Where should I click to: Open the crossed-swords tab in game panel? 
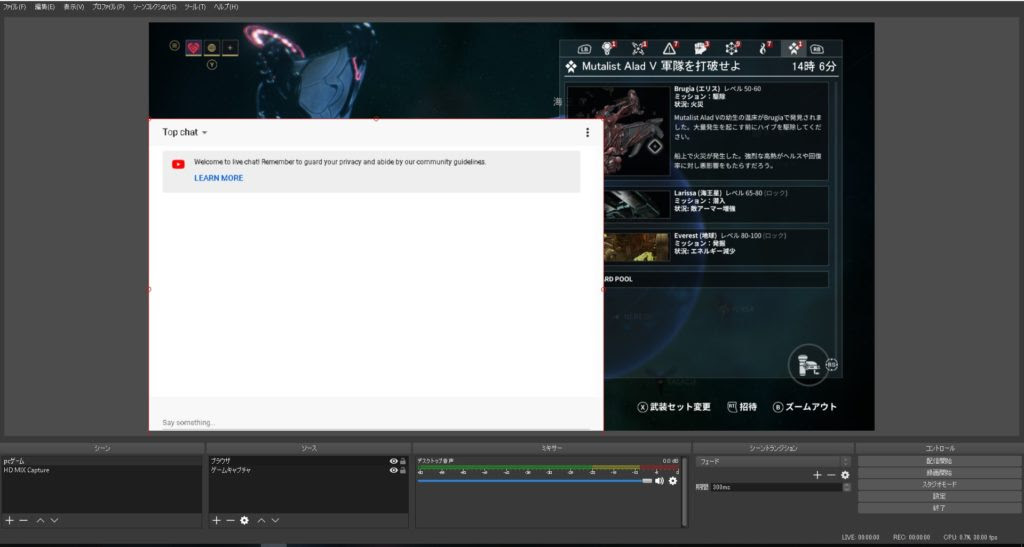click(x=639, y=48)
